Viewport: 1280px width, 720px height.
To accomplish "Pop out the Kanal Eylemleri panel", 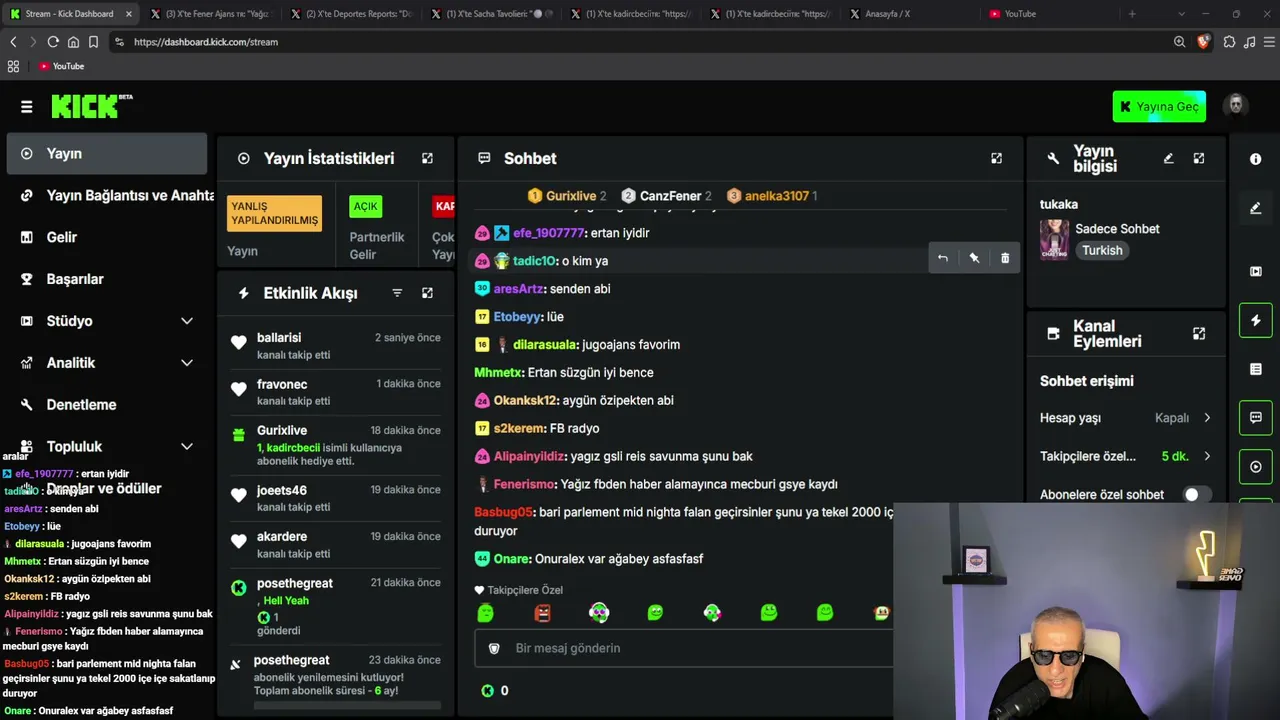I will tap(1199, 333).
